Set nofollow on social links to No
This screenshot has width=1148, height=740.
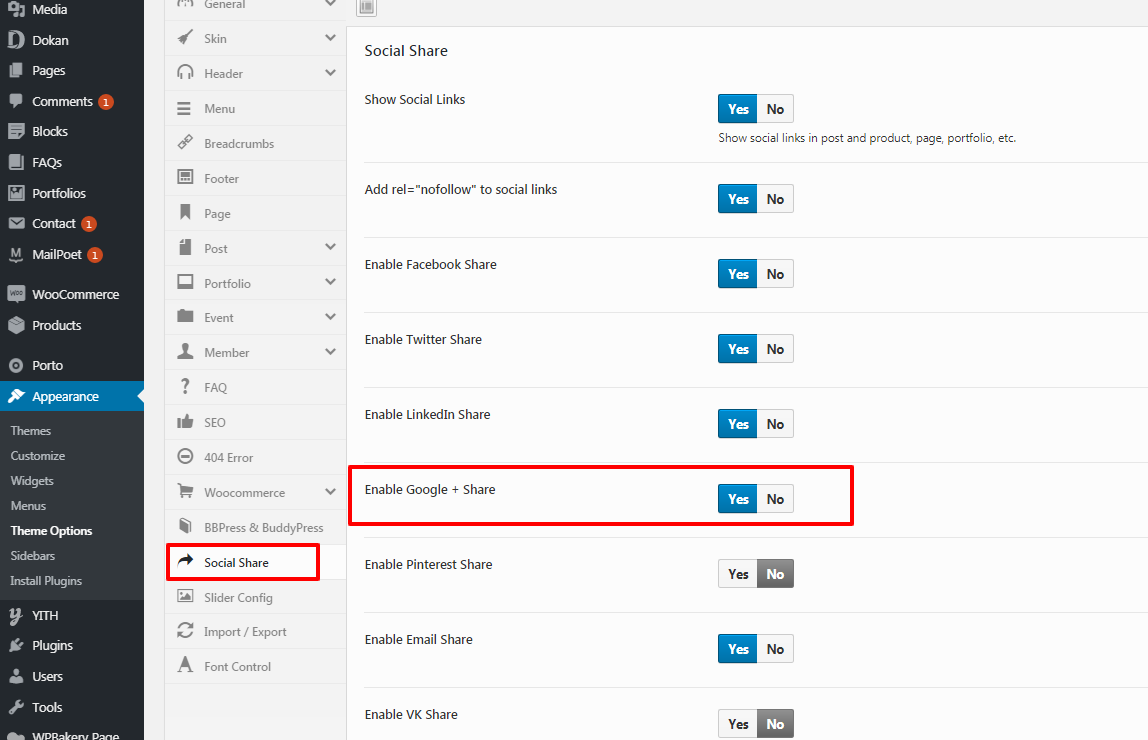coord(775,199)
